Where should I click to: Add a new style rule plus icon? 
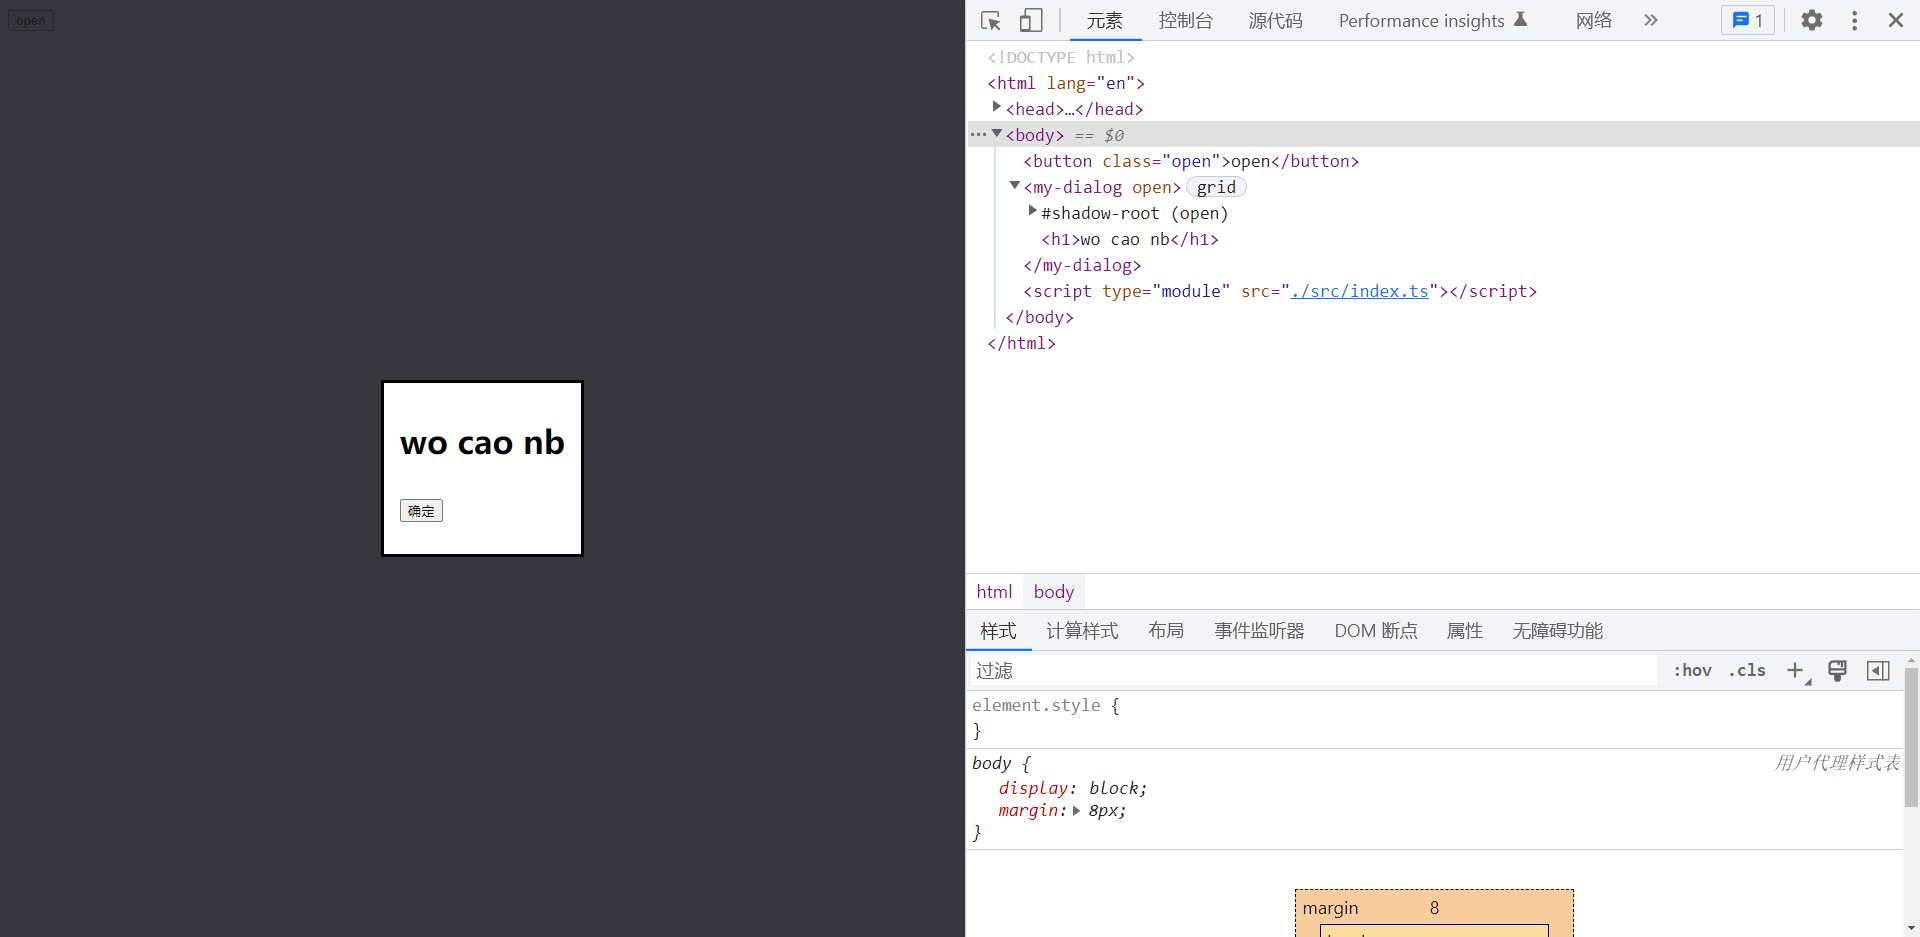pos(1796,671)
